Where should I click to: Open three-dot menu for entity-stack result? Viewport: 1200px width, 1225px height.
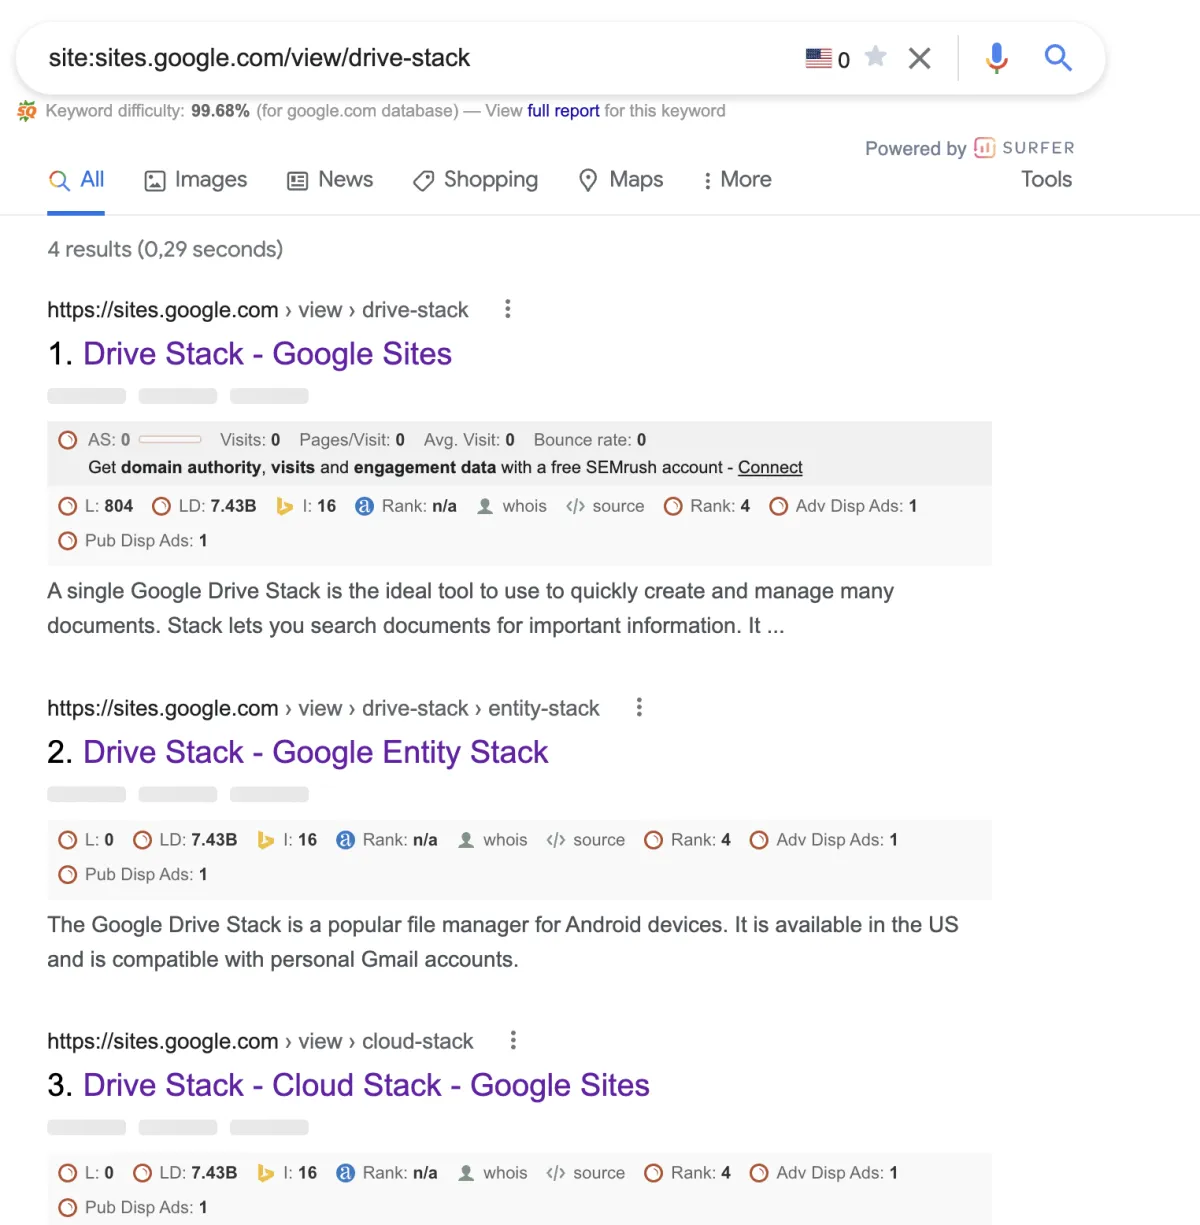pos(639,707)
